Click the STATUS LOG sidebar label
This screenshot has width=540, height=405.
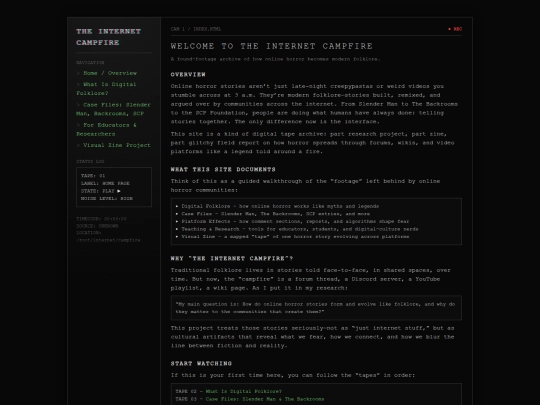90,162
